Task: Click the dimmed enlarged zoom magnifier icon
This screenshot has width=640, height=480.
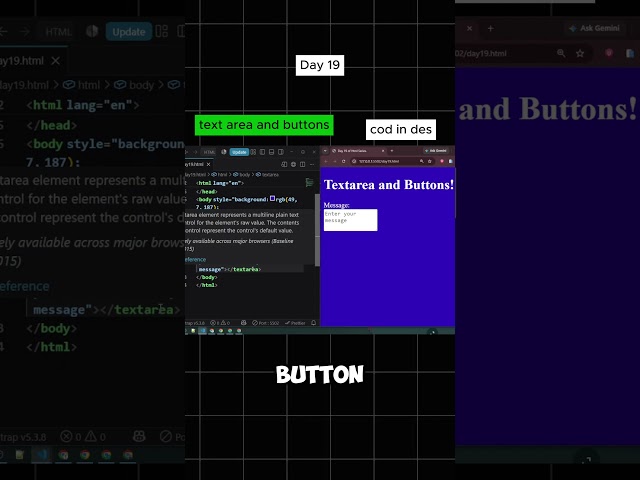Action: pyautogui.click(x=561, y=53)
